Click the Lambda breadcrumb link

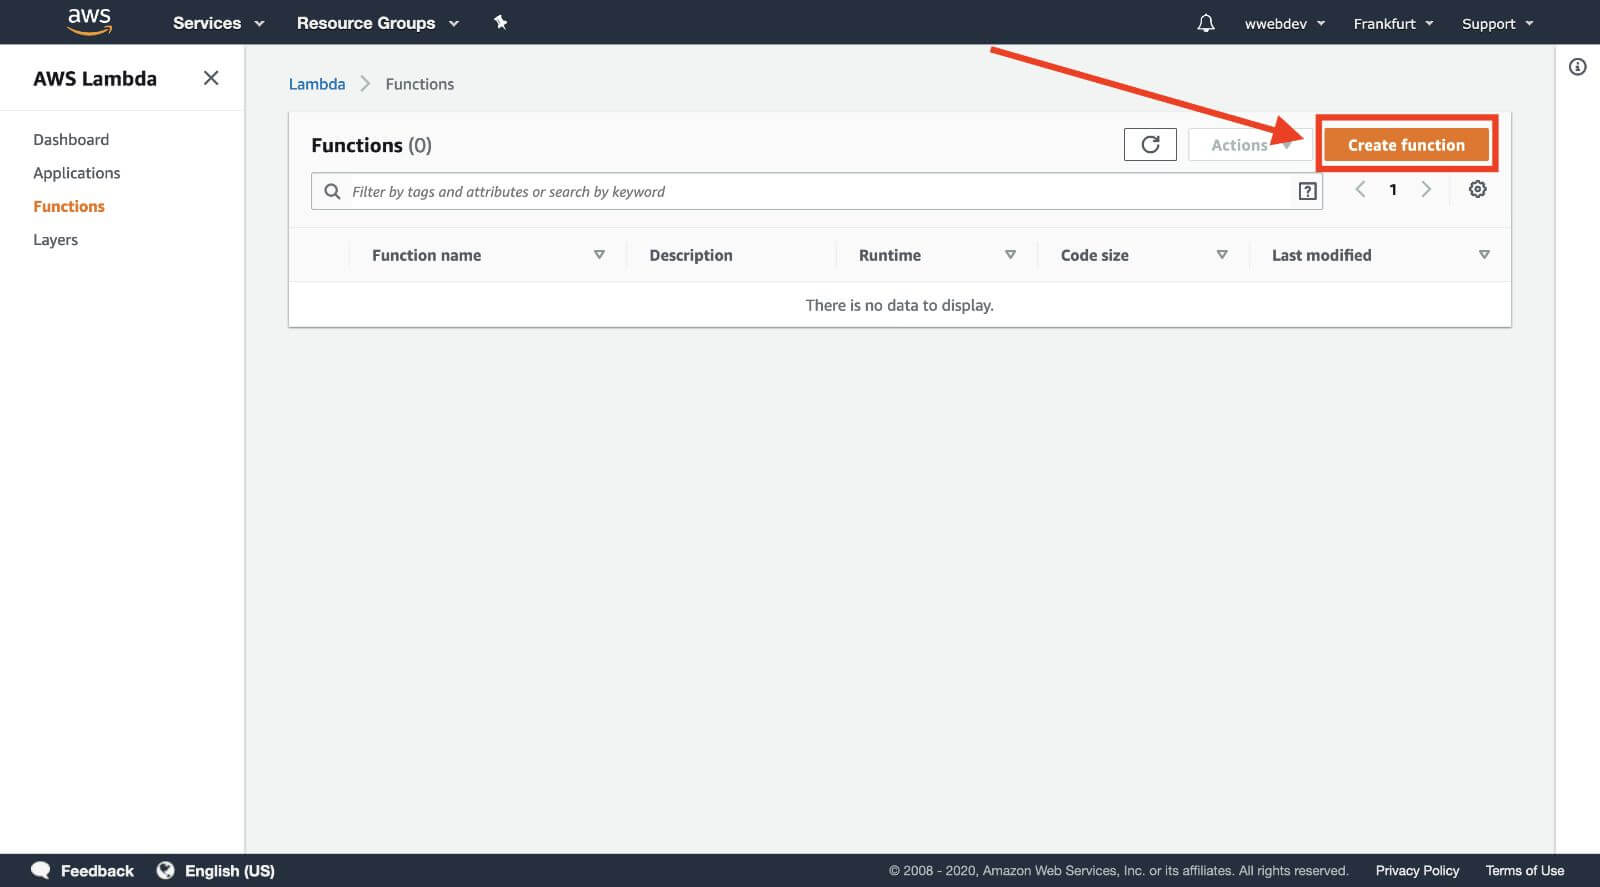pos(317,84)
